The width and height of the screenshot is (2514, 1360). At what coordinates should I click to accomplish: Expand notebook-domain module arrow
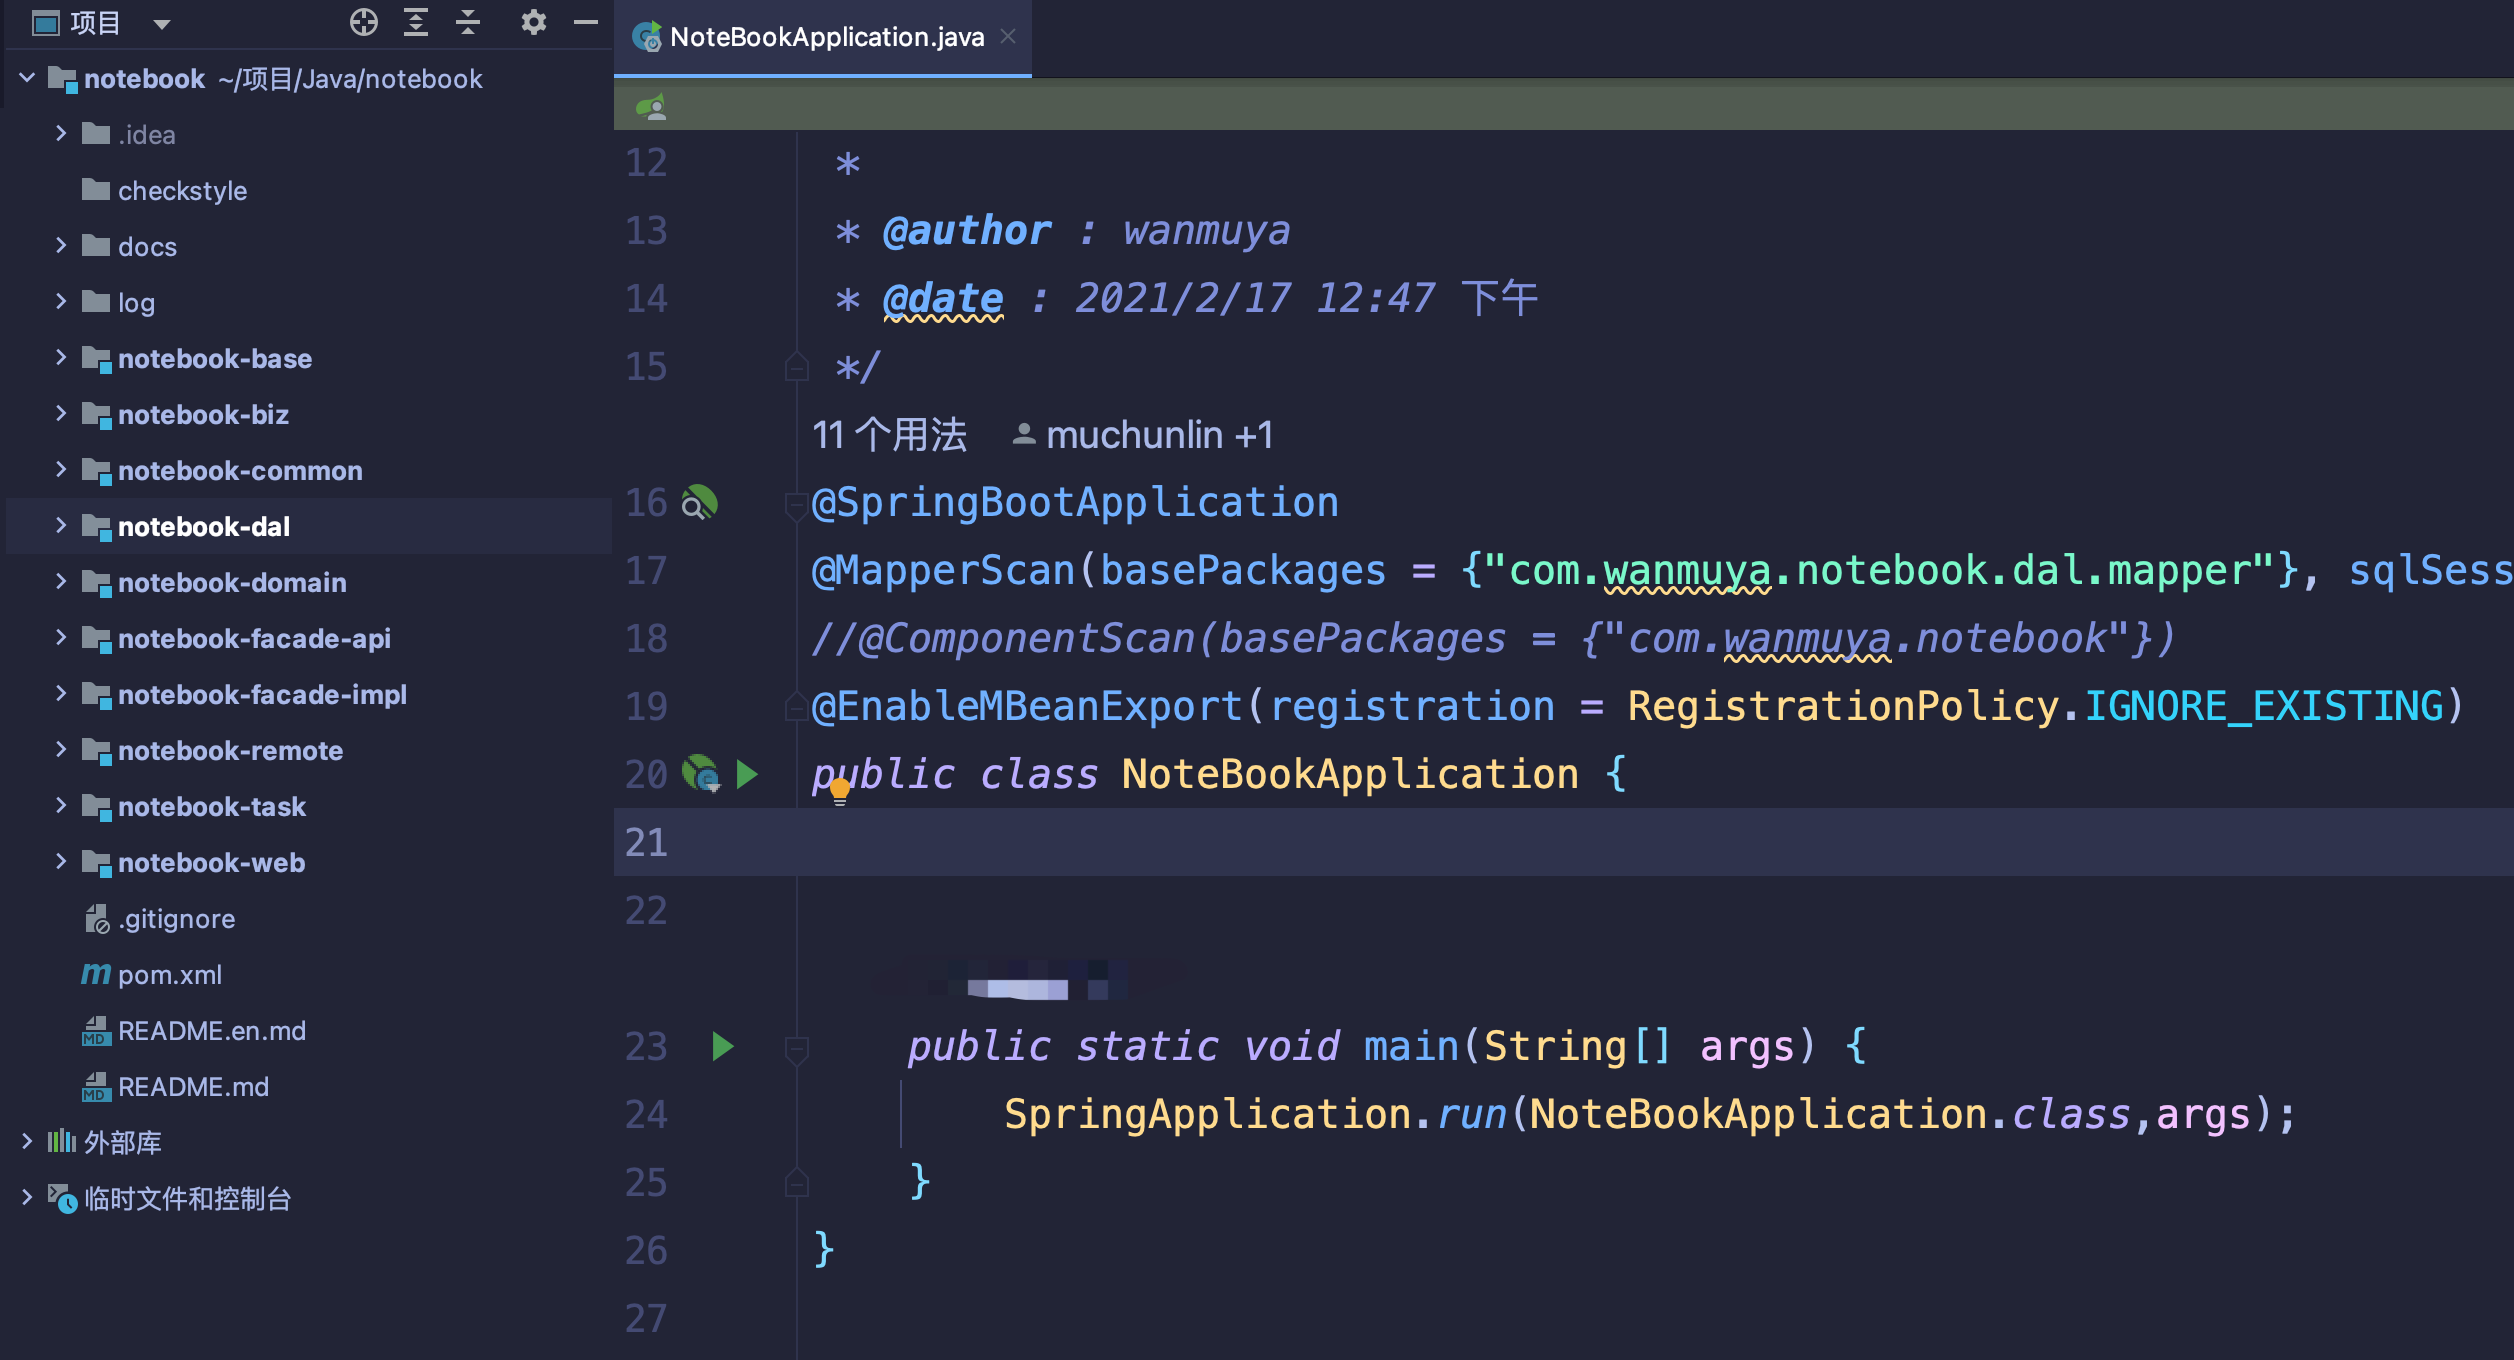(x=61, y=581)
